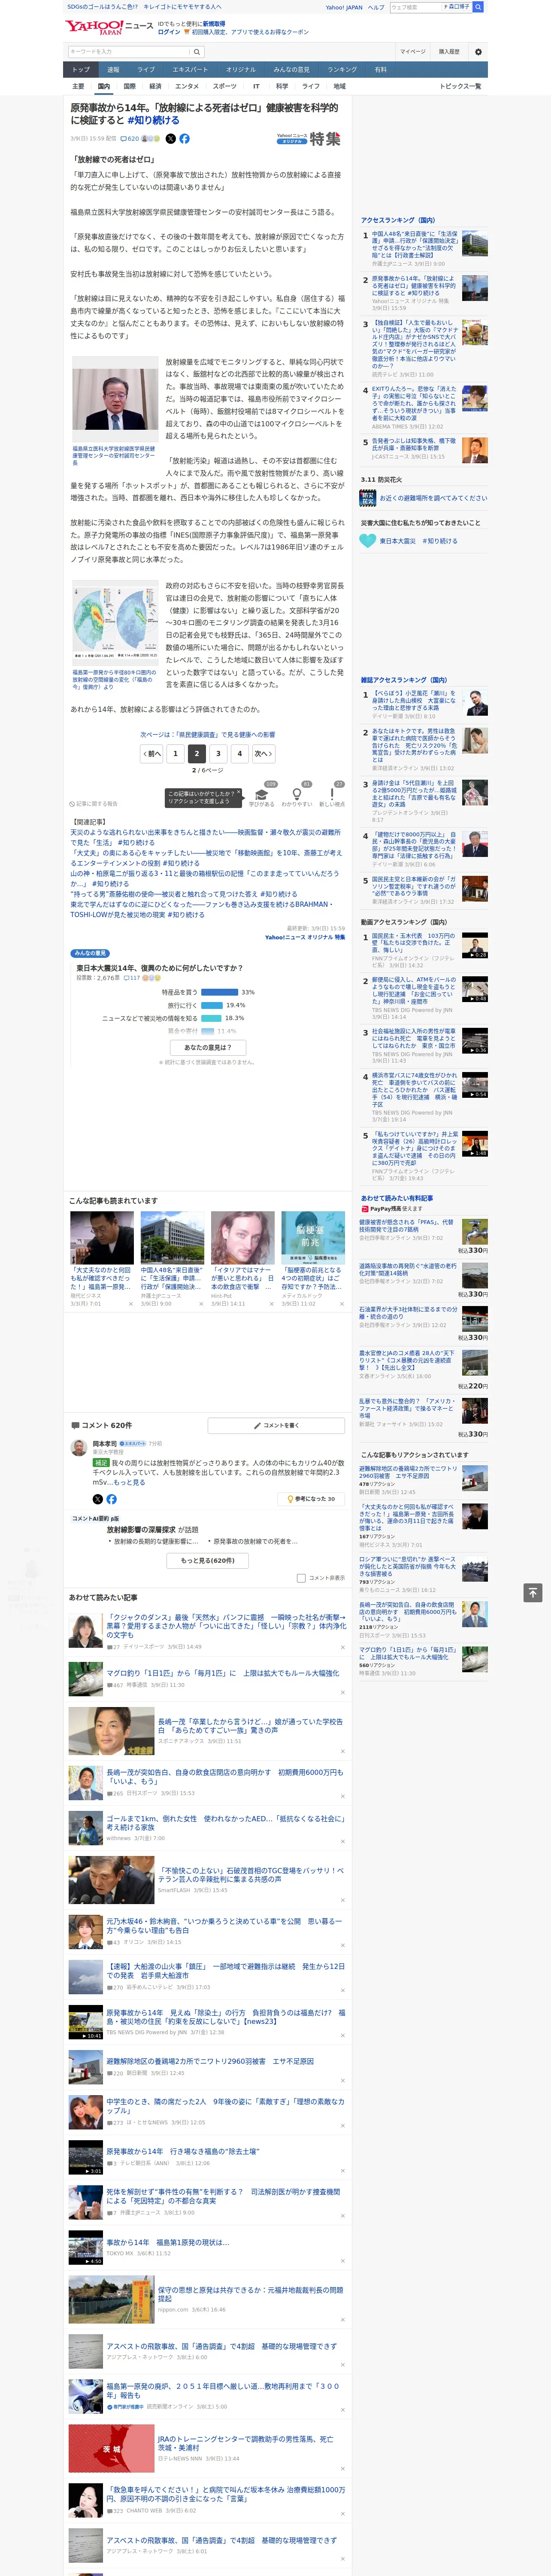Open the 速報 tab
Viewport: 551px width, 2576px height.
[x=113, y=70]
